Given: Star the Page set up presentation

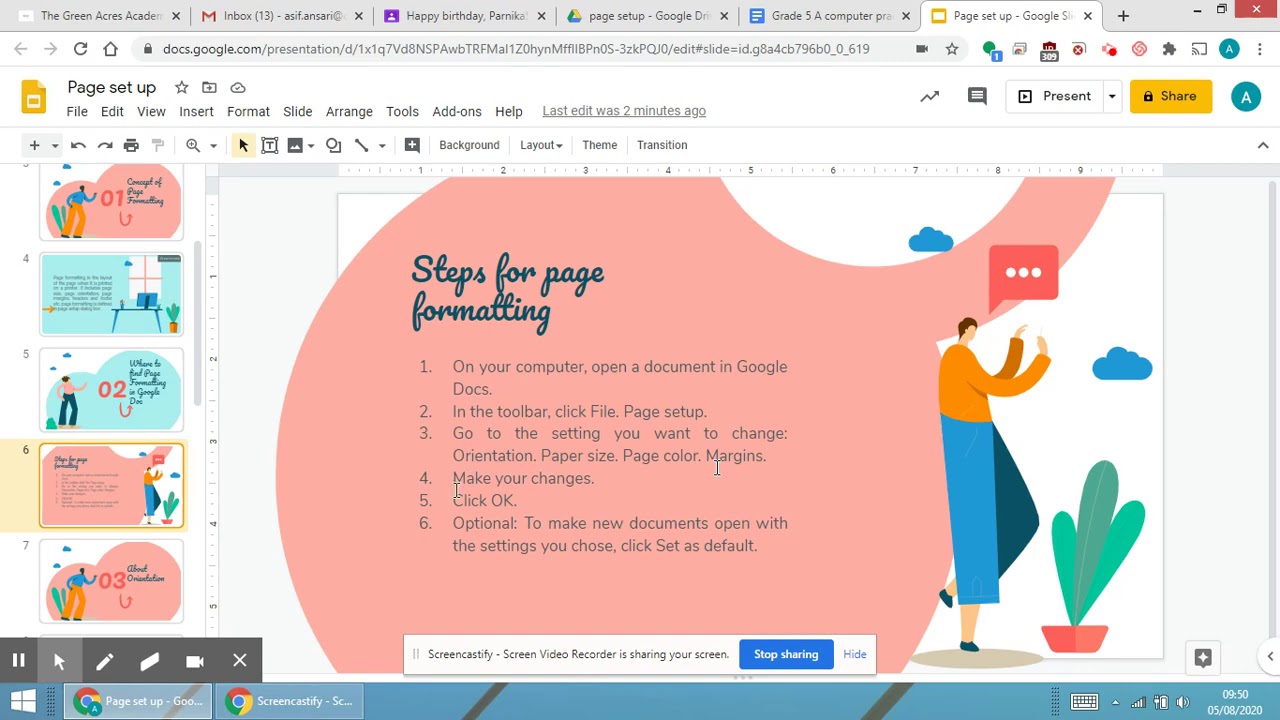Looking at the screenshot, I should click(181, 87).
